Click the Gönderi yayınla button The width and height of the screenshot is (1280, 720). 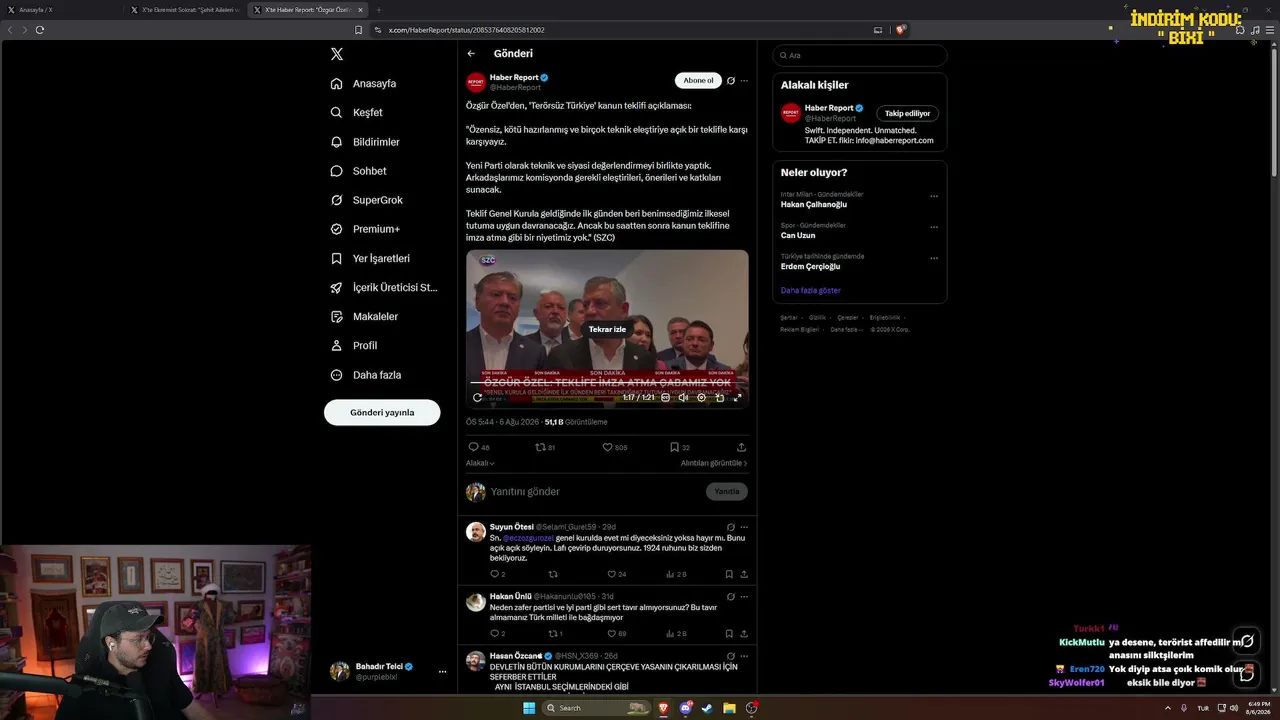(x=382, y=412)
